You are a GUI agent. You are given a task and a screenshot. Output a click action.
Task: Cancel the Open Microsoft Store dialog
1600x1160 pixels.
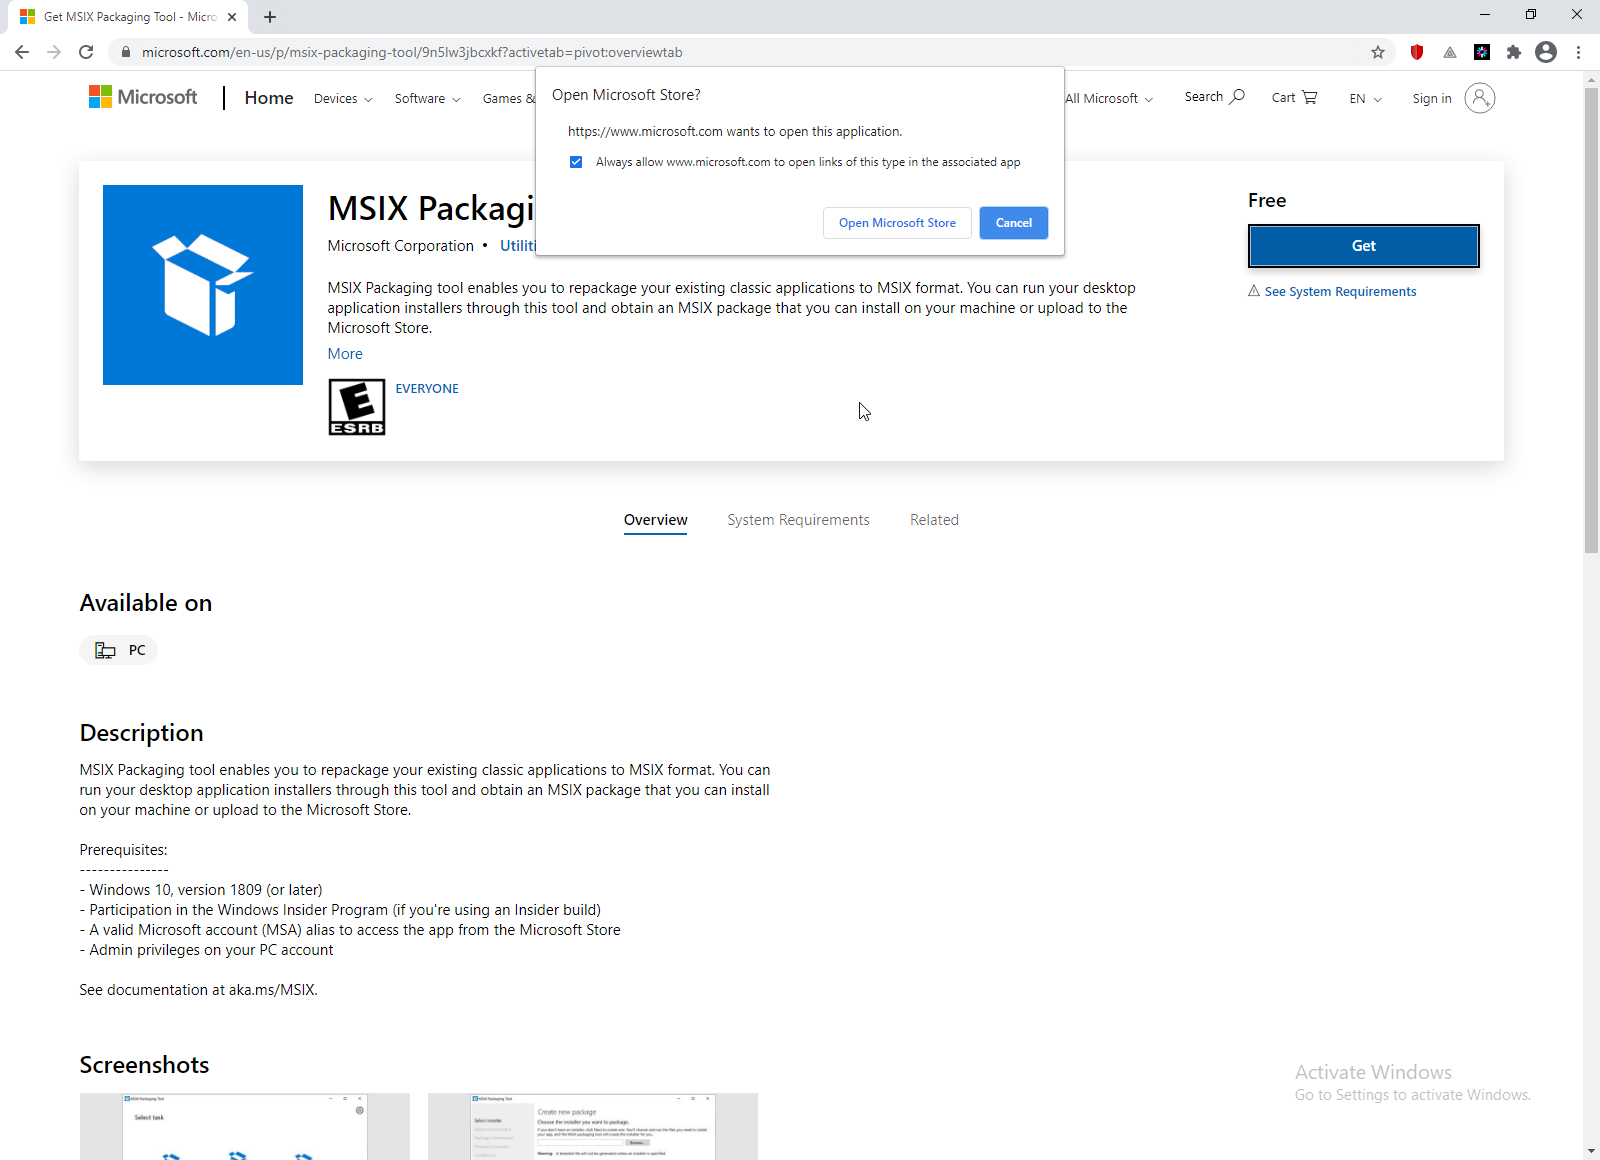[1014, 223]
